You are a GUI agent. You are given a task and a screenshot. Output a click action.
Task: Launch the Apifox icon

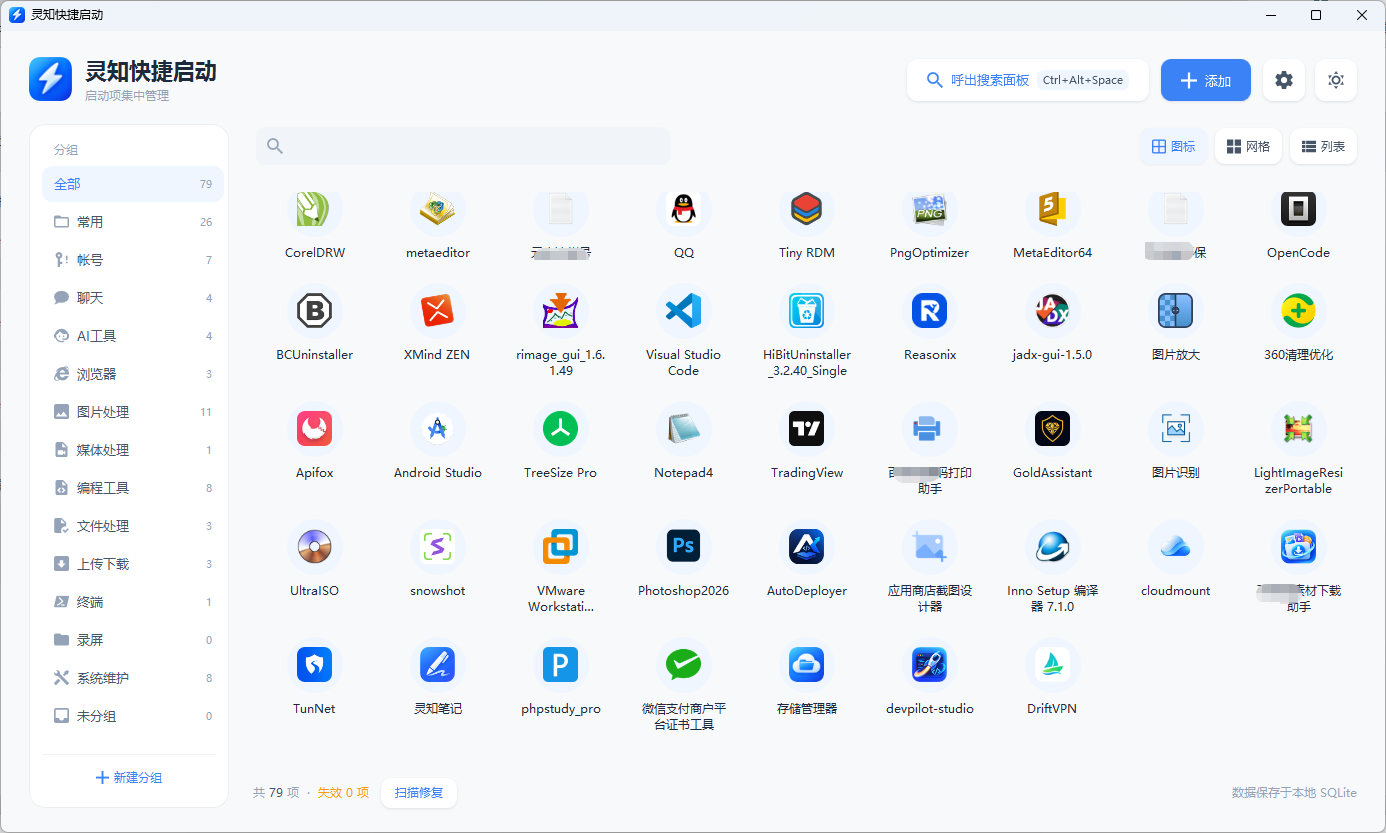315,430
